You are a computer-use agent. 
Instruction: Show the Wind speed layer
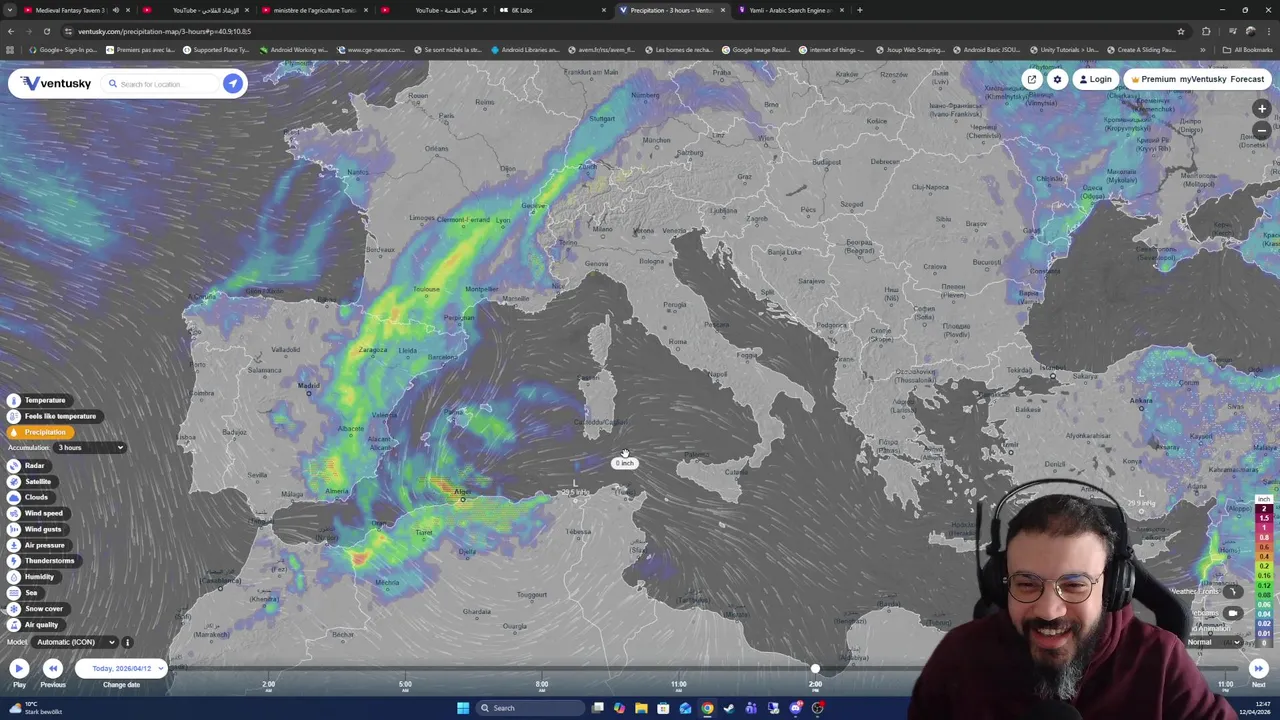tap(36, 513)
